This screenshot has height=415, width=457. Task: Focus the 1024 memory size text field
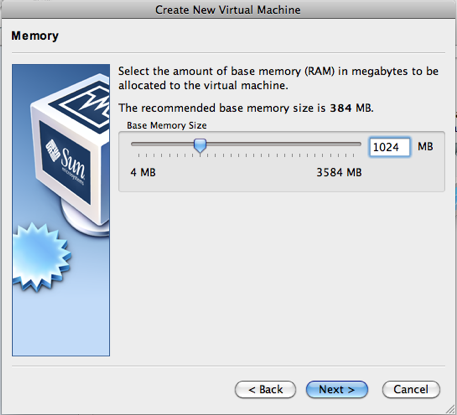coord(390,147)
